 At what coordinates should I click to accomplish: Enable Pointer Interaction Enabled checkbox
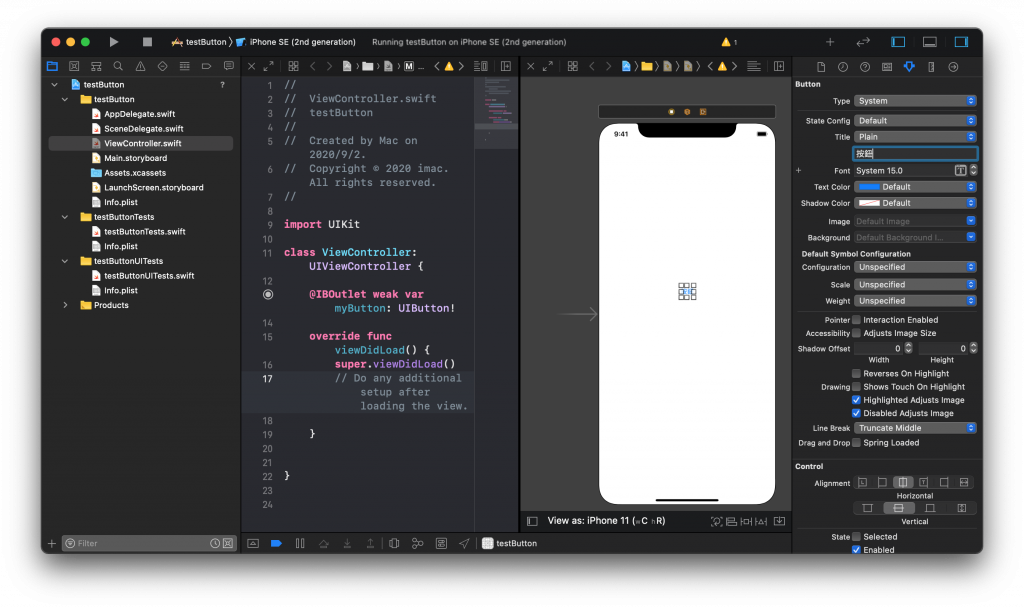pos(856,320)
